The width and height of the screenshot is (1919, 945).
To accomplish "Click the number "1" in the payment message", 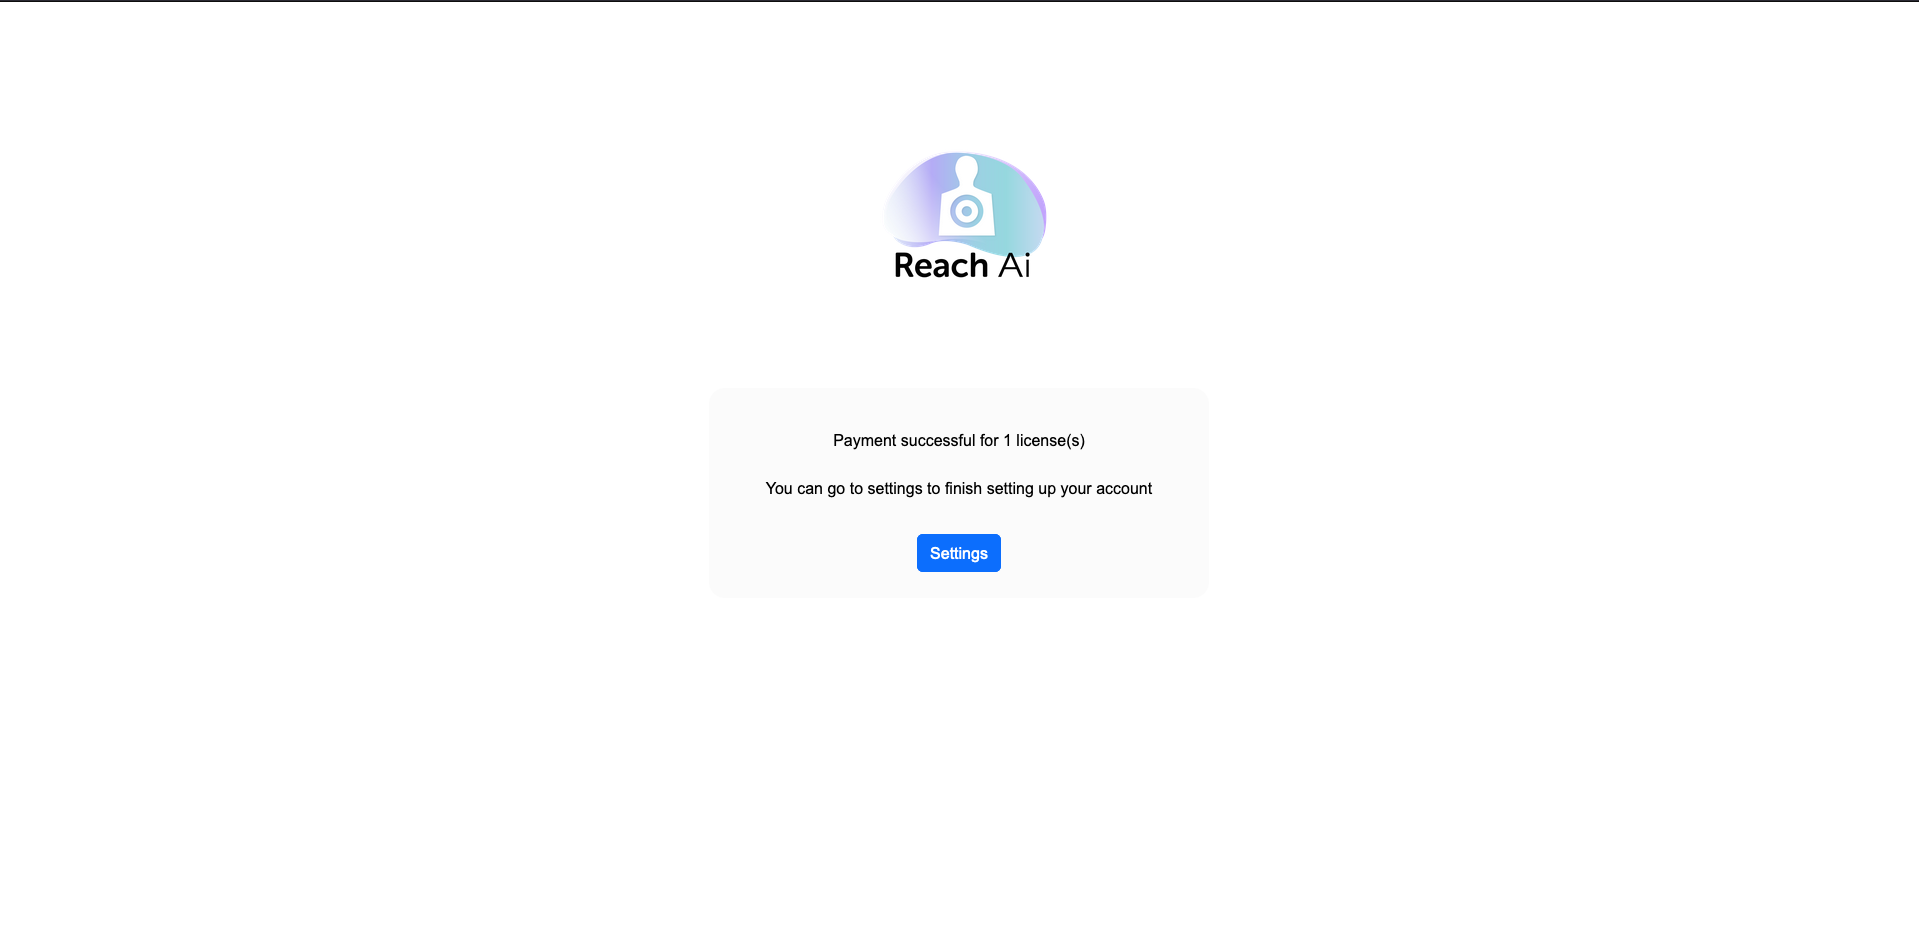I will click(x=1007, y=440).
